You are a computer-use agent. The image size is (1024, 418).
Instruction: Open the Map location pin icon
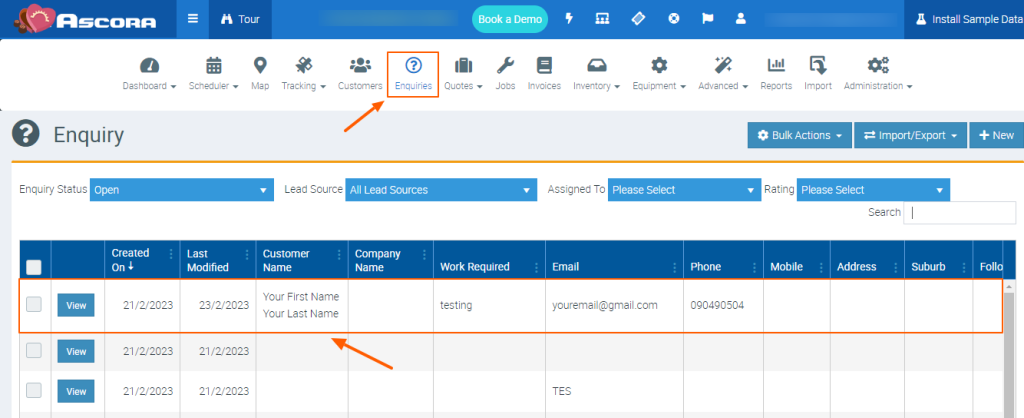coord(260,67)
